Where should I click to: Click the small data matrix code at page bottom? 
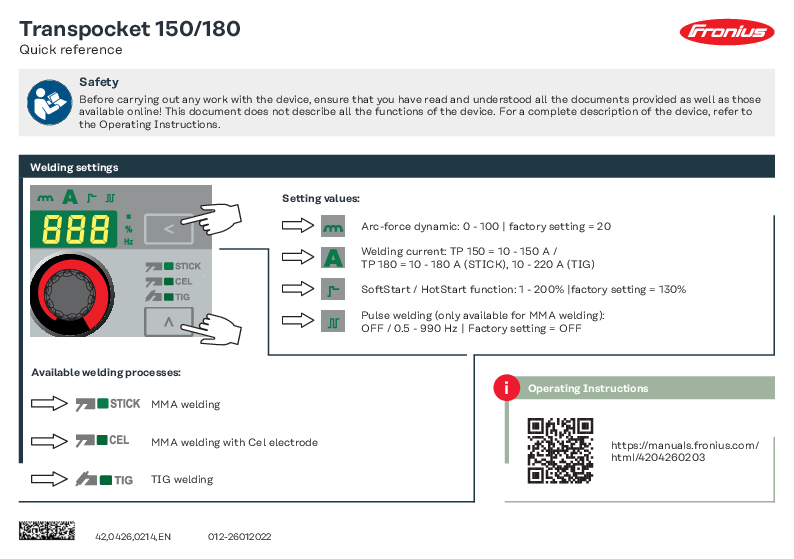coord(47,530)
